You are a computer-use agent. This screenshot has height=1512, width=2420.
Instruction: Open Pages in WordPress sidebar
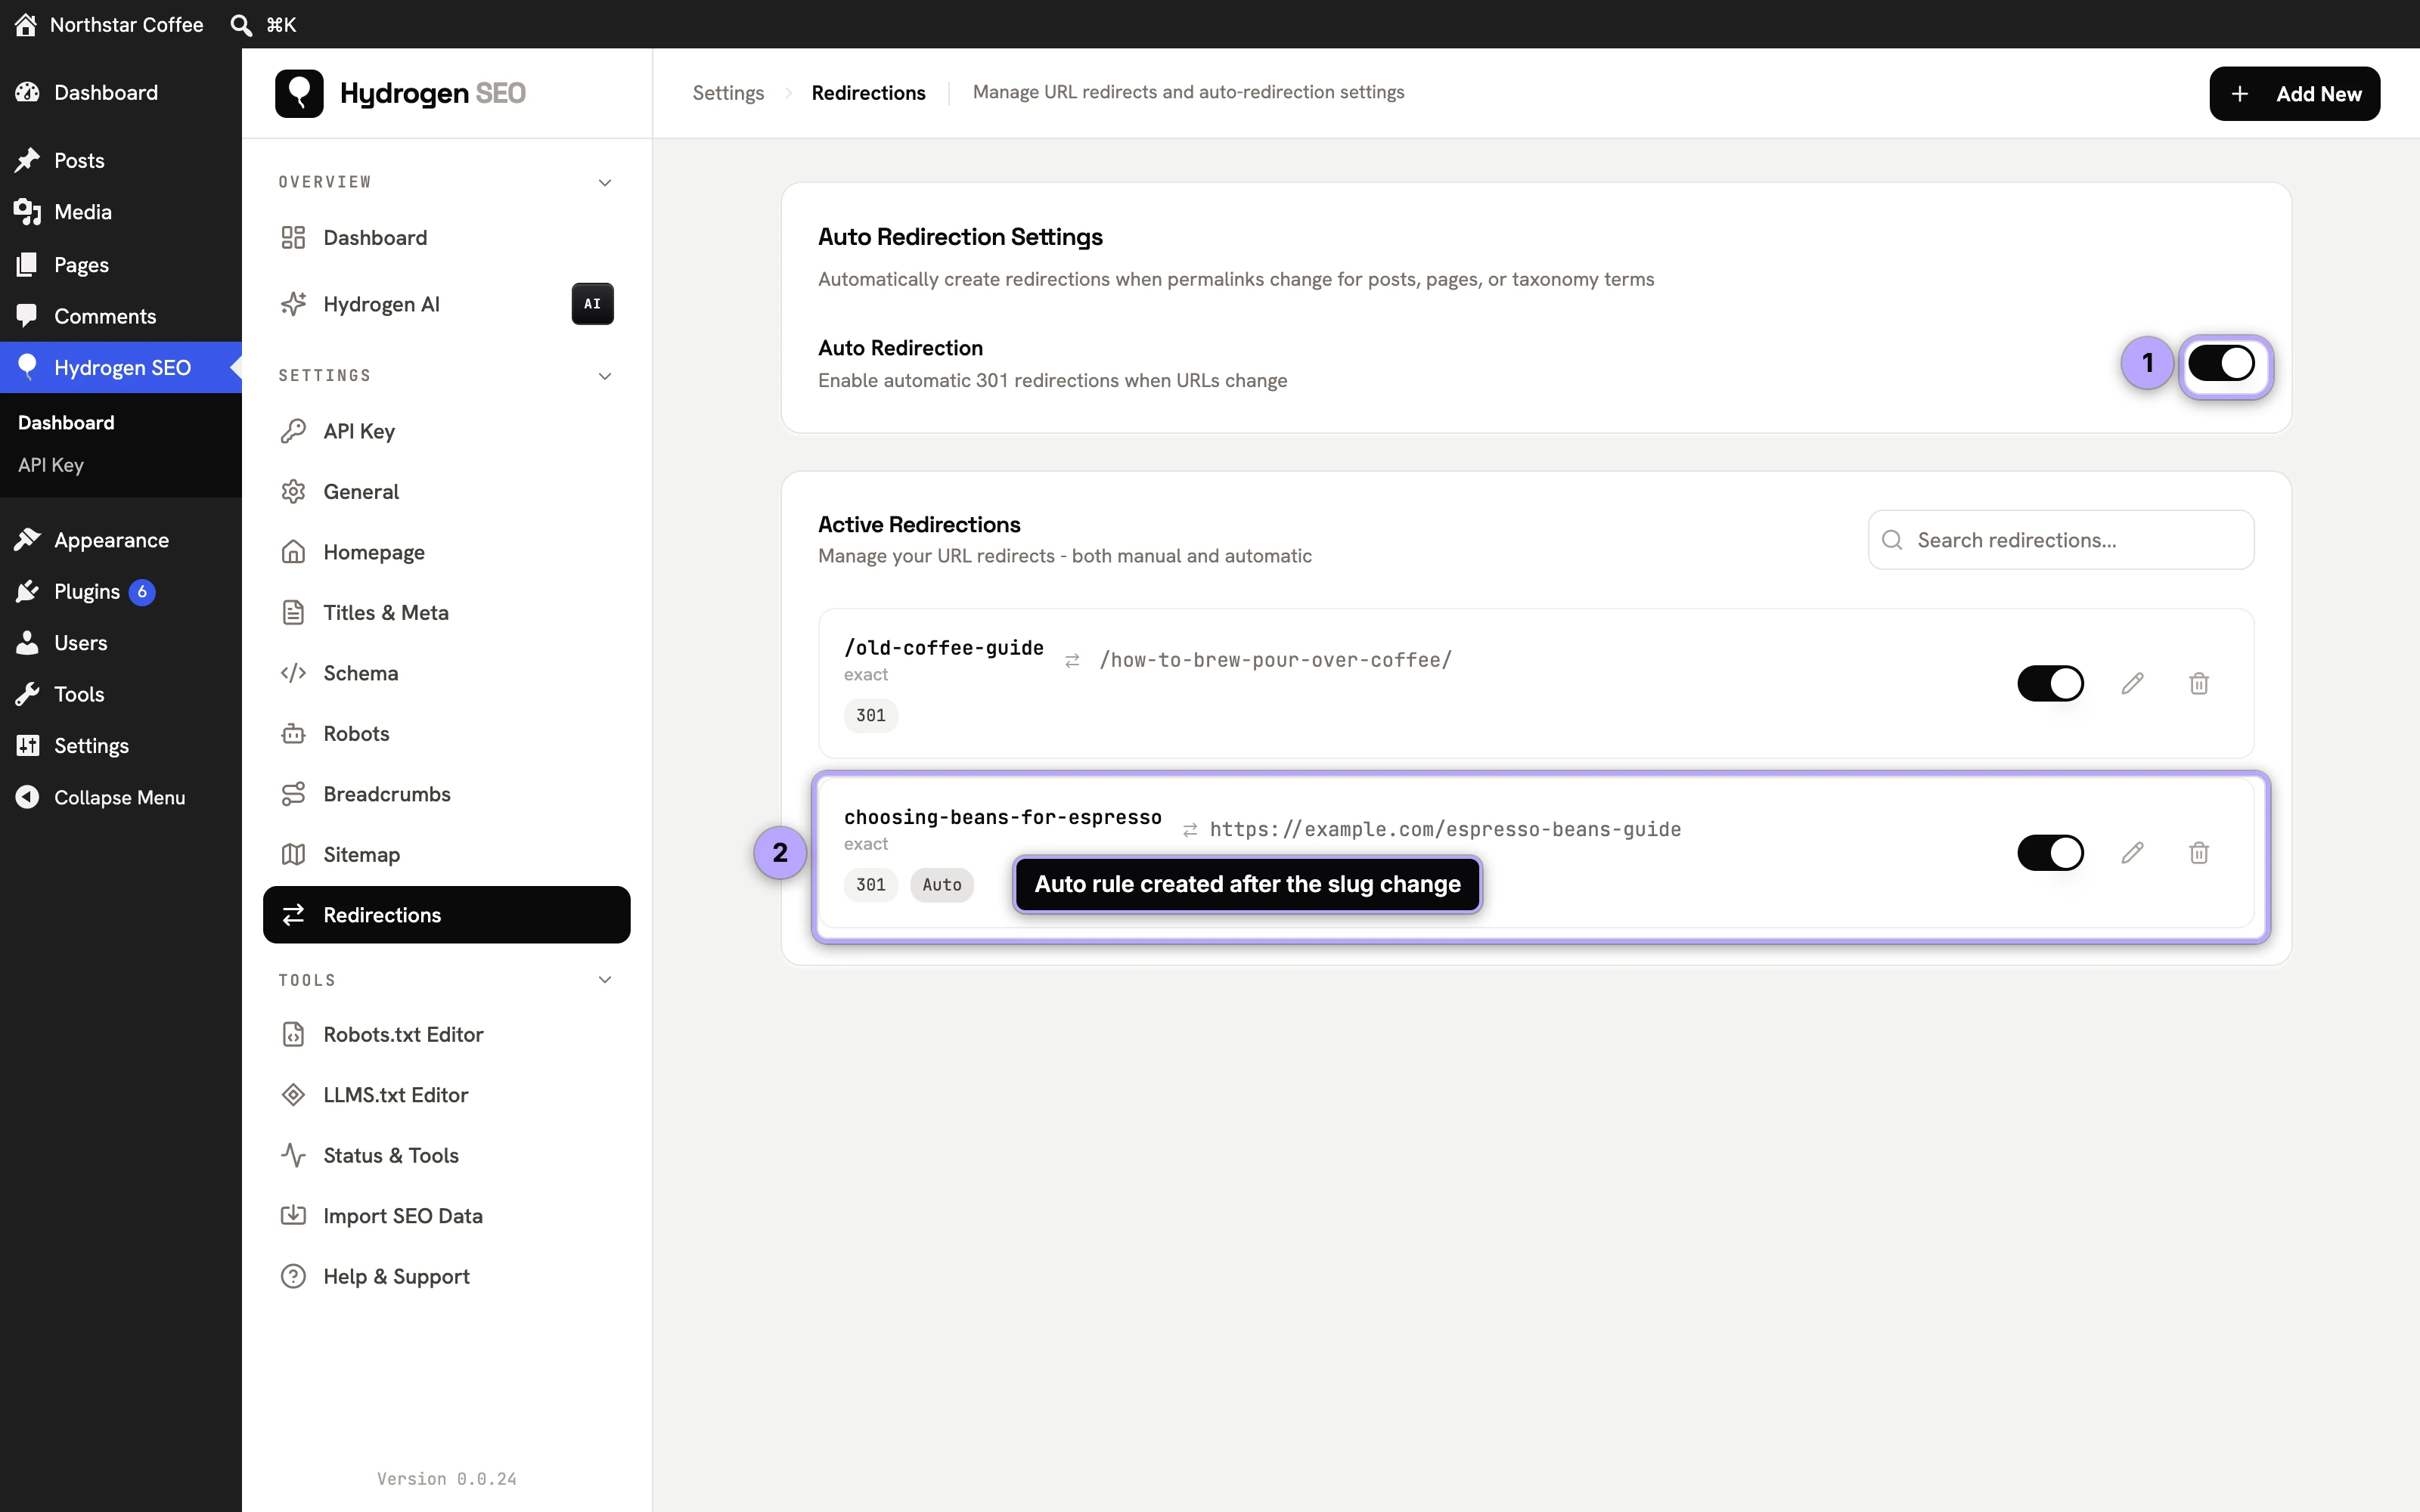[121, 264]
